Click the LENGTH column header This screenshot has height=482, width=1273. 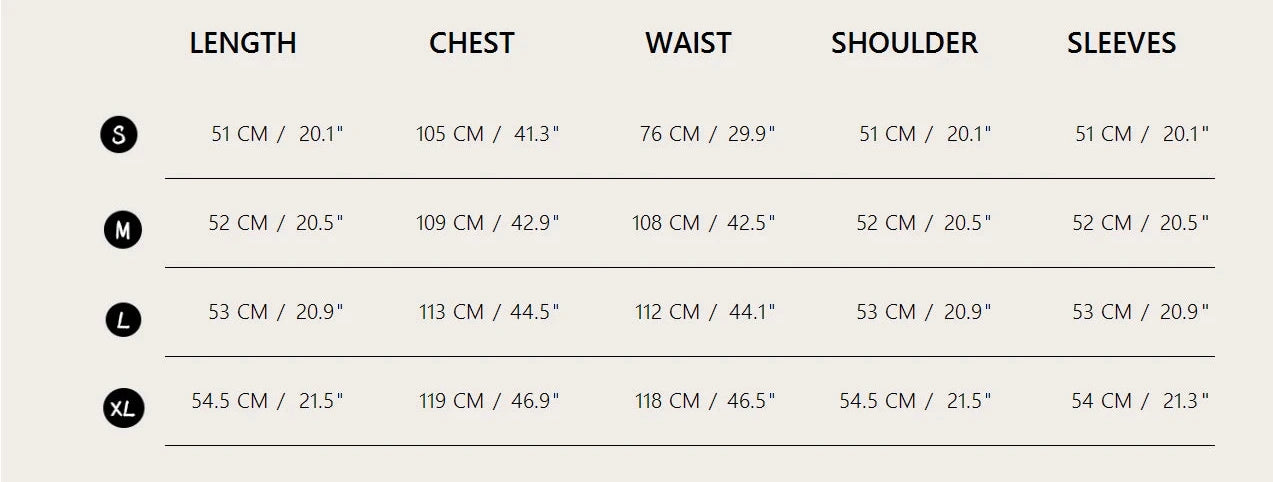[243, 43]
